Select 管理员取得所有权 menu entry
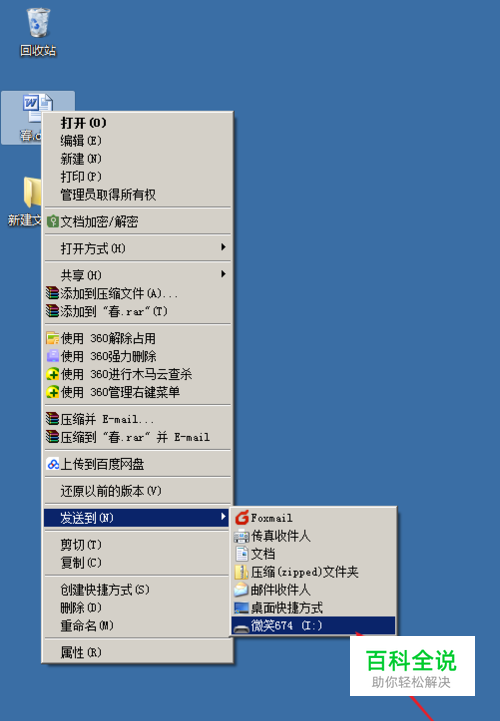 coord(138,195)
